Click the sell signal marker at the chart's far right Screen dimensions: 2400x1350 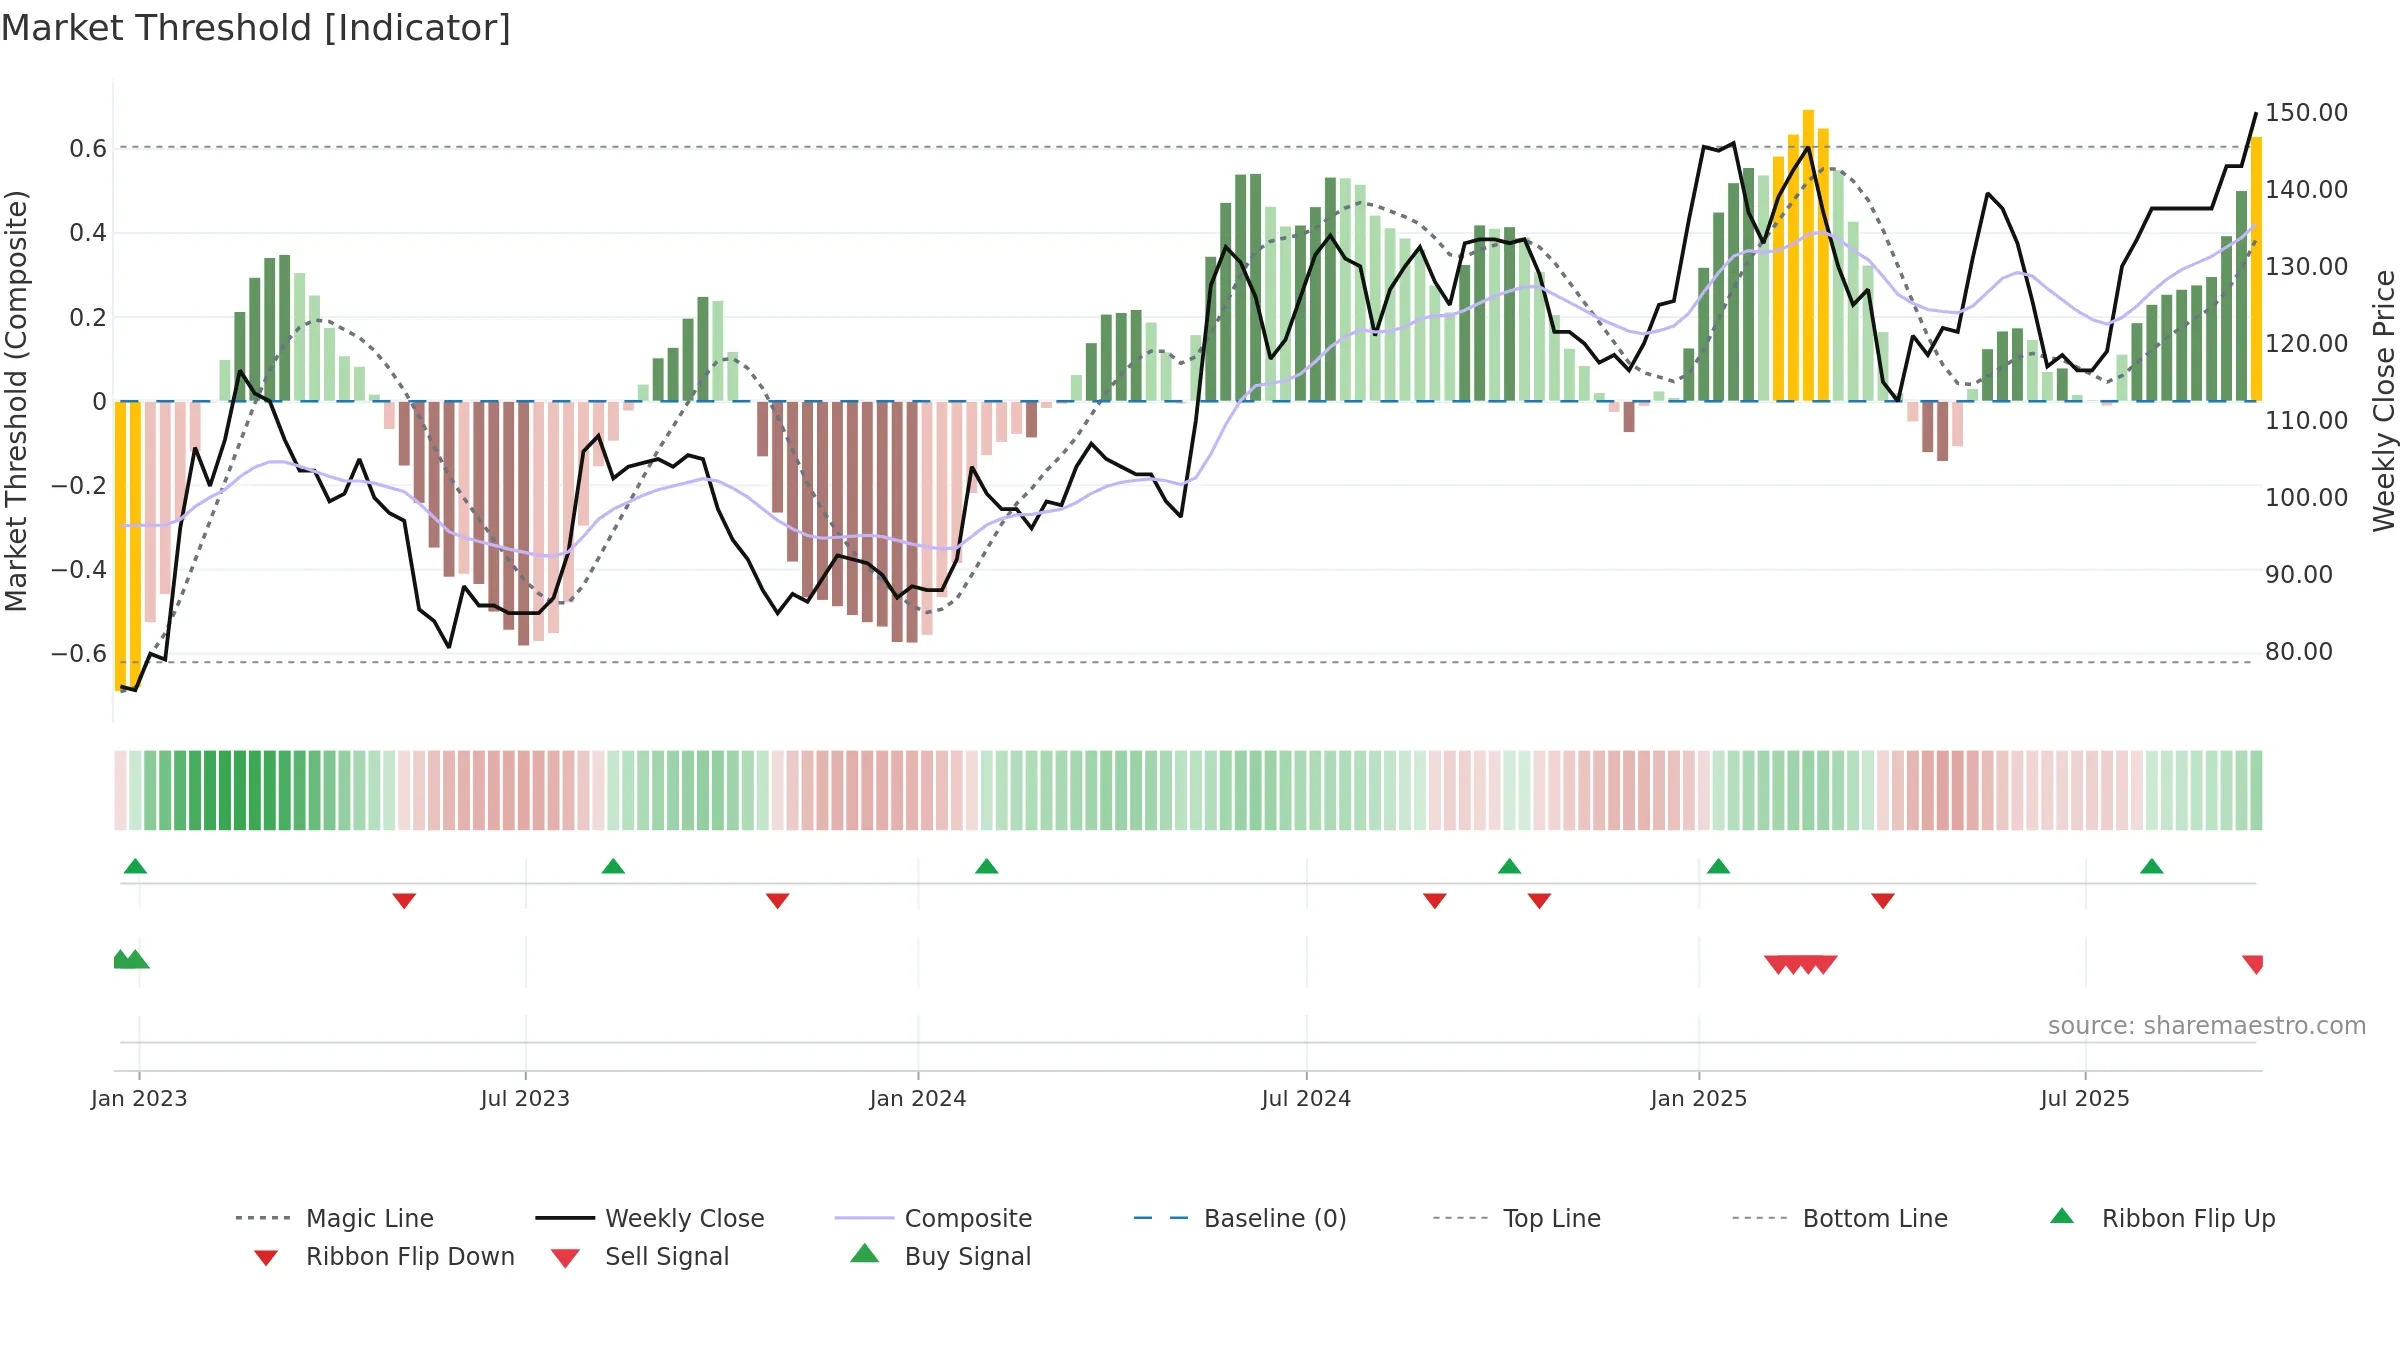(2253, 965)
